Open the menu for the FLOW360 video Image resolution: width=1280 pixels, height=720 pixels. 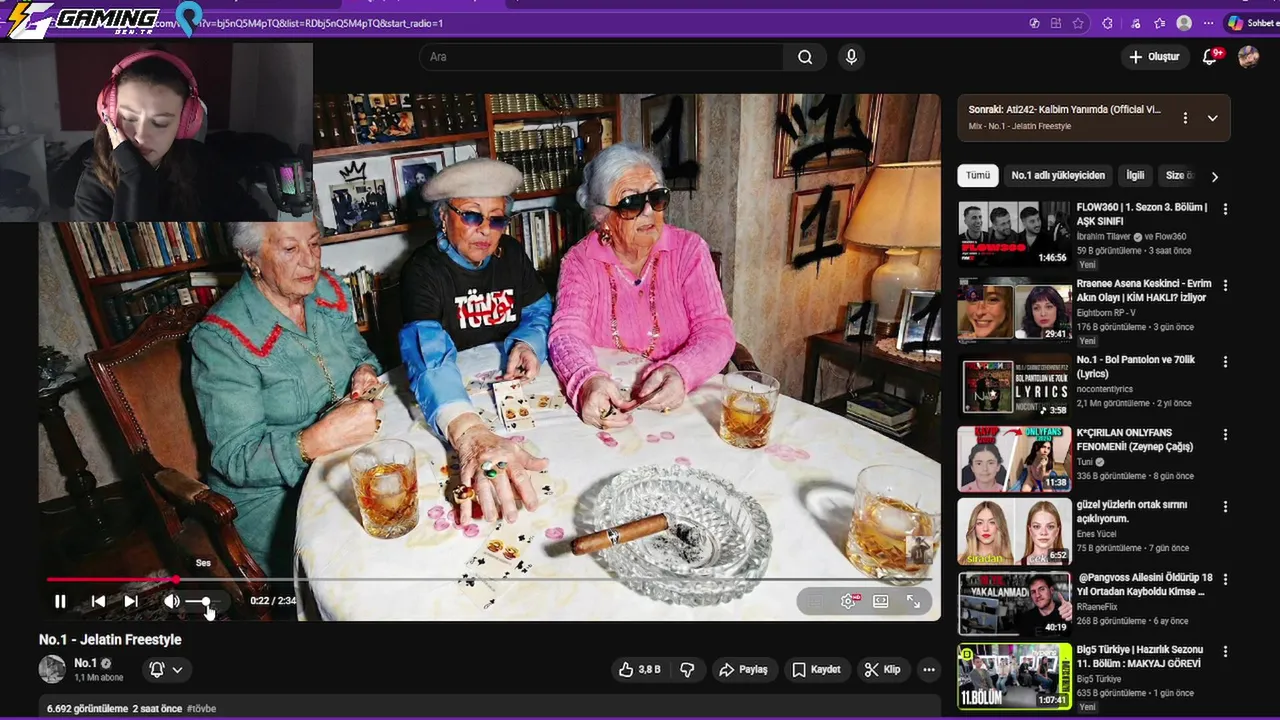(1225, 209)
